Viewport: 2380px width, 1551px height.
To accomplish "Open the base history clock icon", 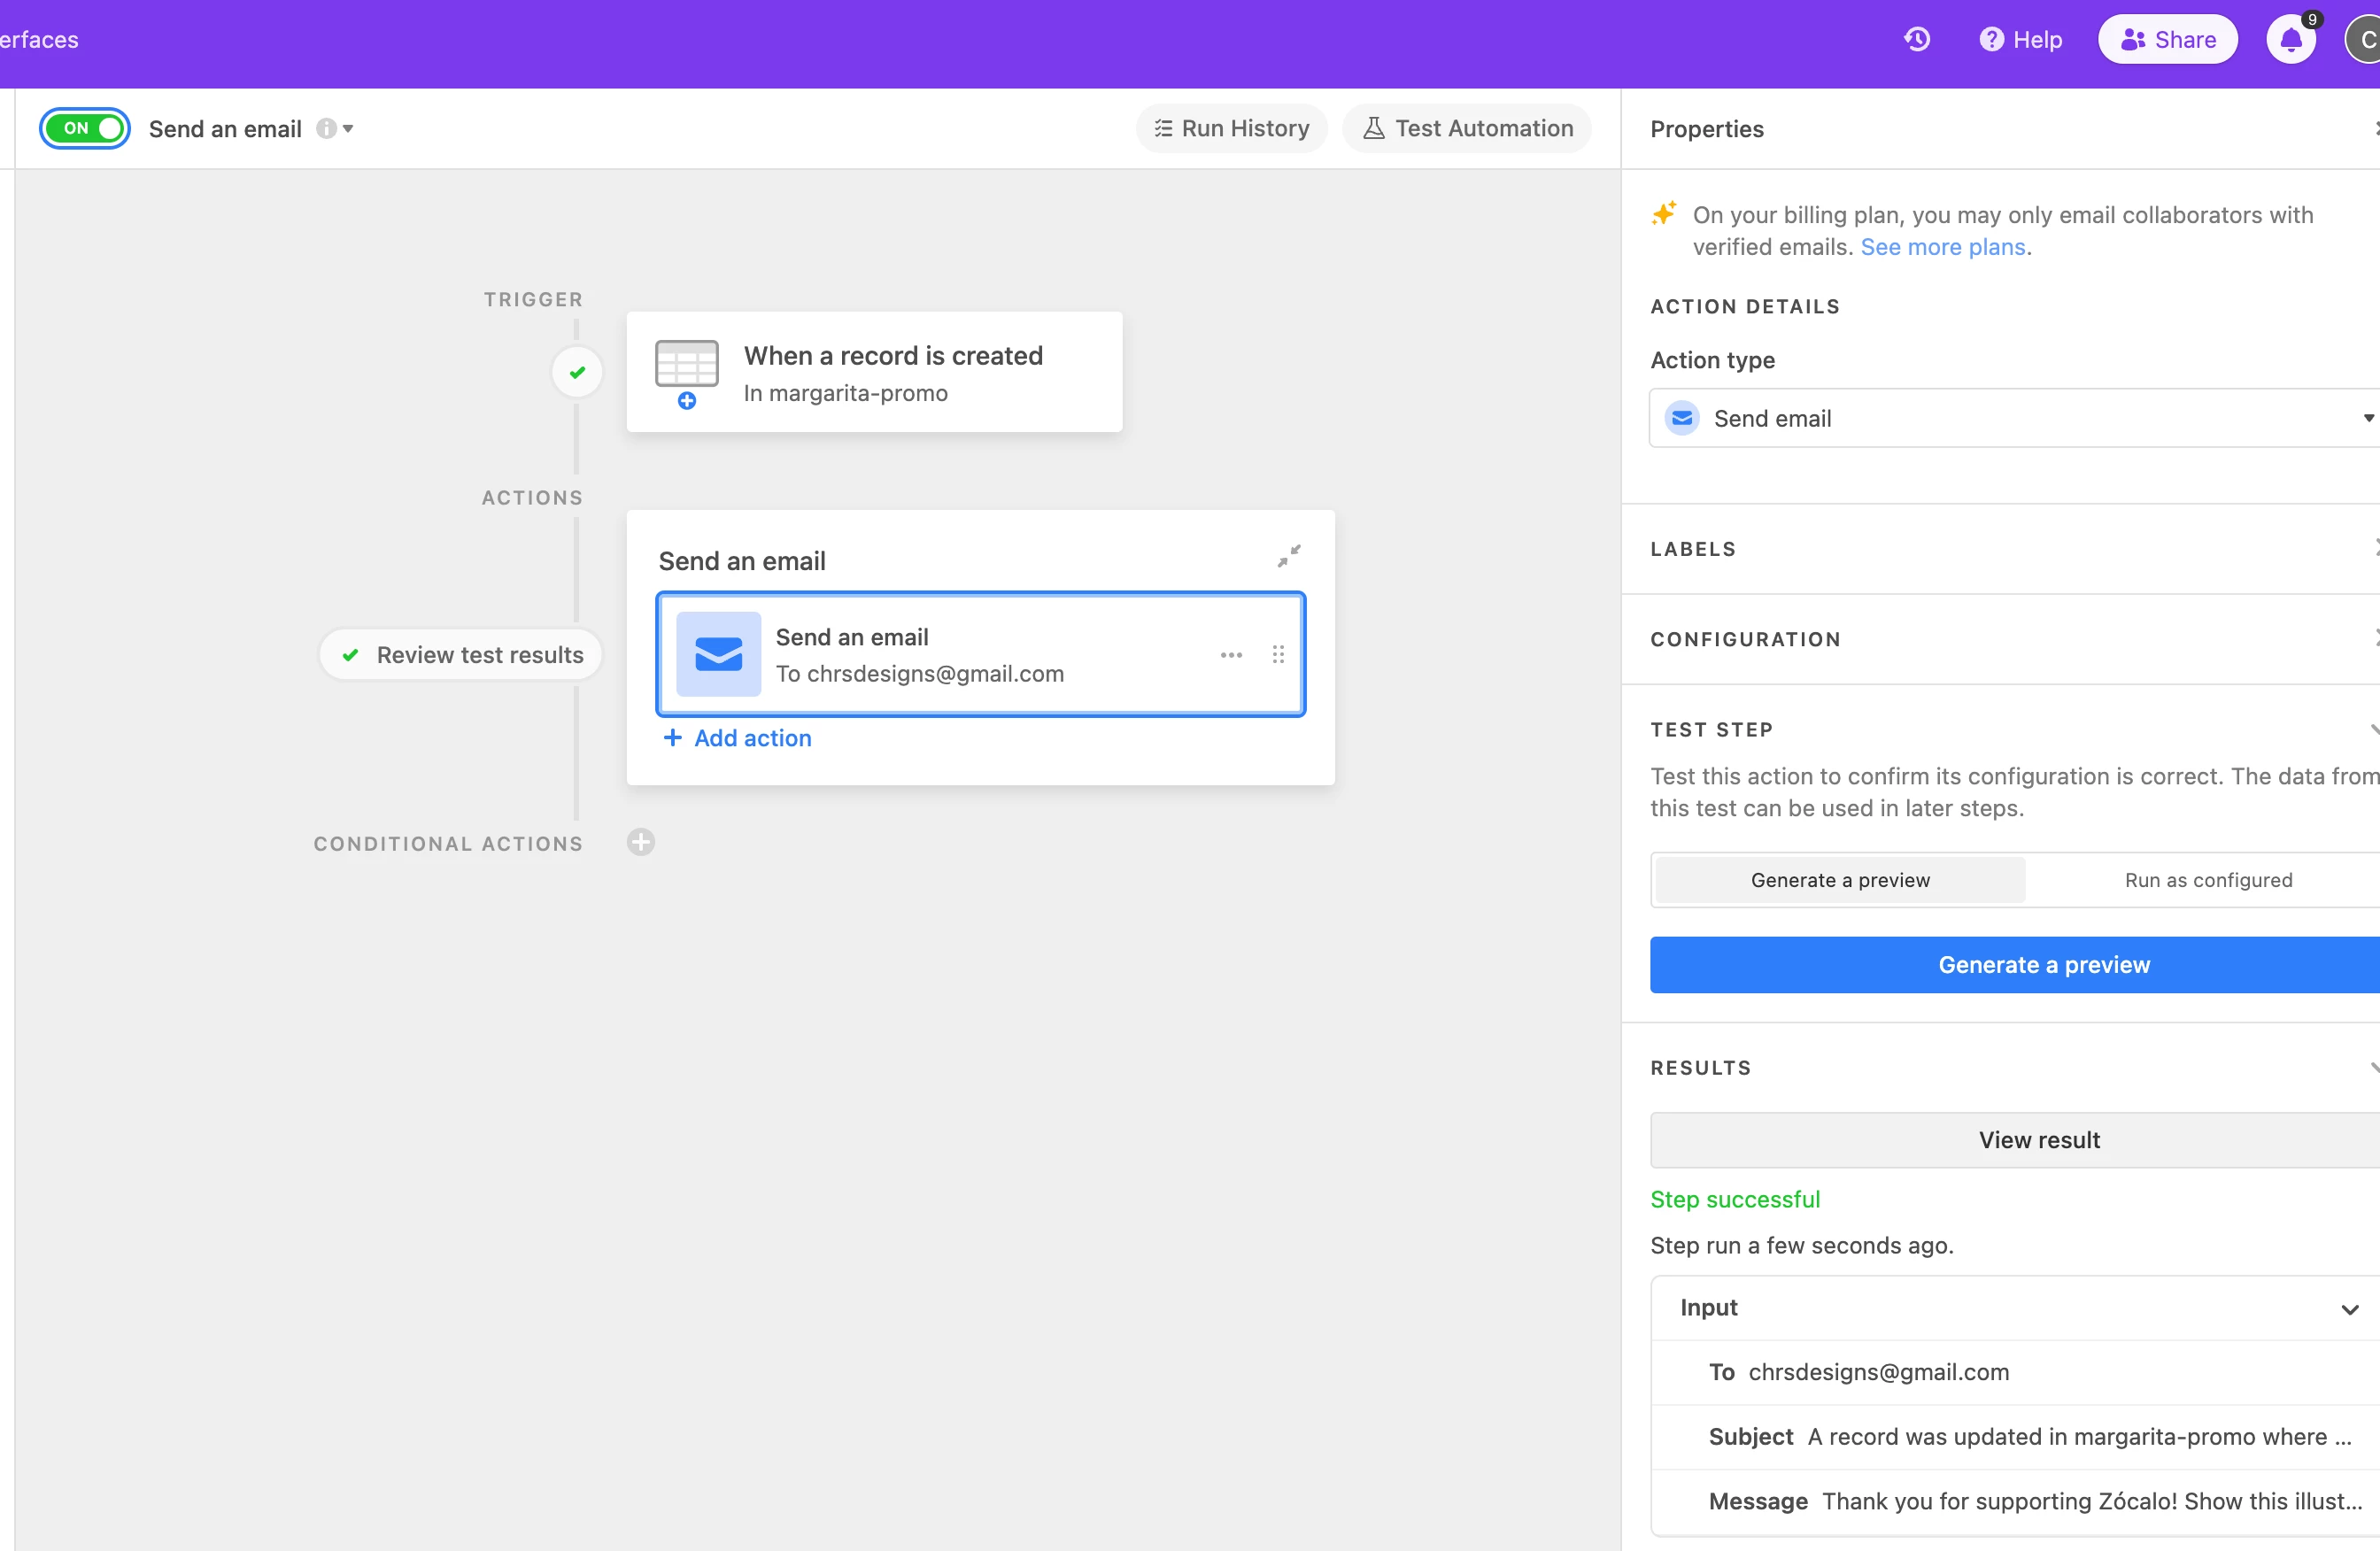I will point(1916,39).
